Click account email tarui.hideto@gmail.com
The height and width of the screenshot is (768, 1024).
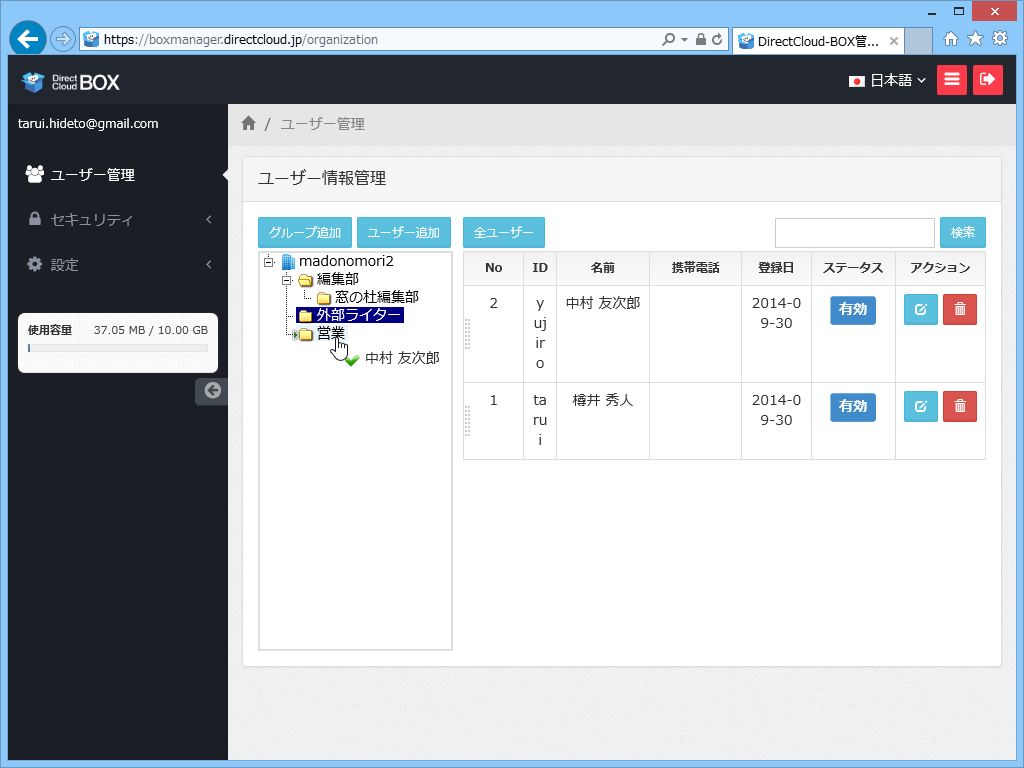88,123
